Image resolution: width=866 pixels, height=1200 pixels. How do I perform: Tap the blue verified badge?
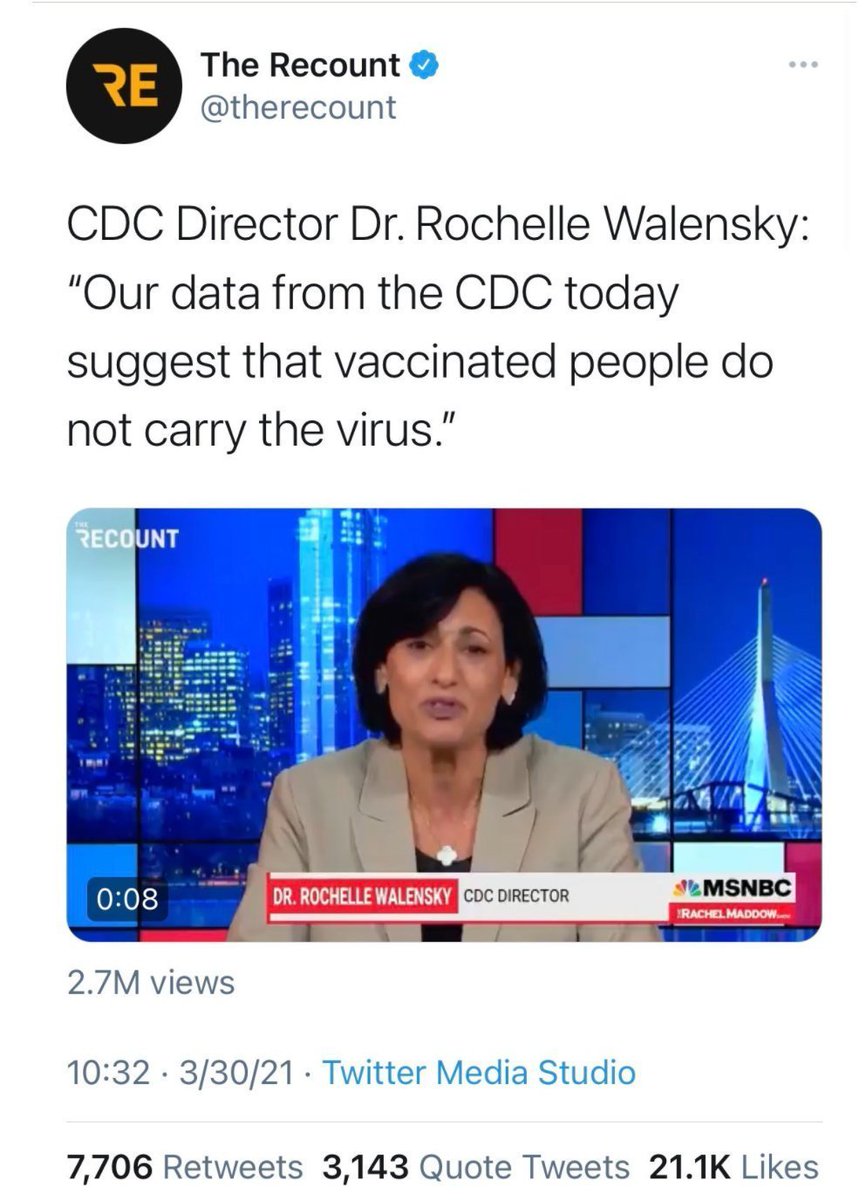423,67
